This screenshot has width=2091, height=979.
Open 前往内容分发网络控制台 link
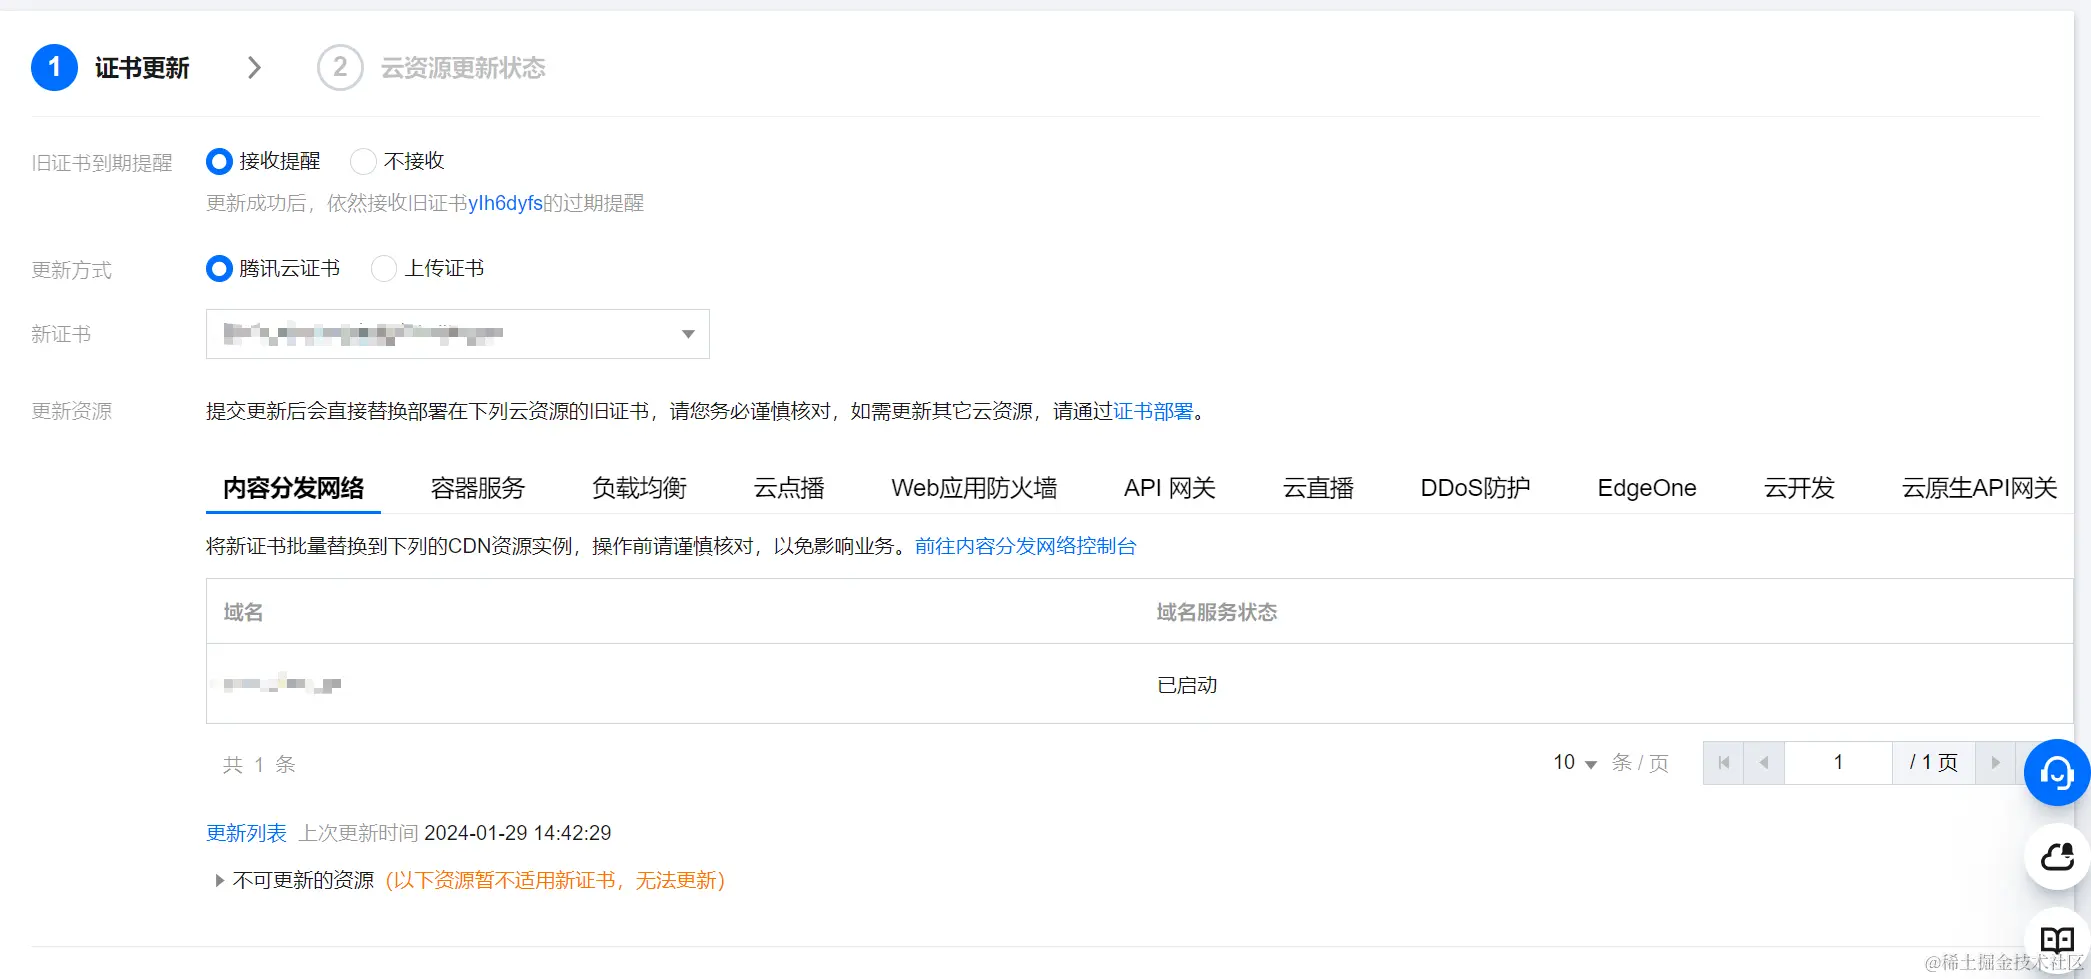click(x=1025, y=546)
